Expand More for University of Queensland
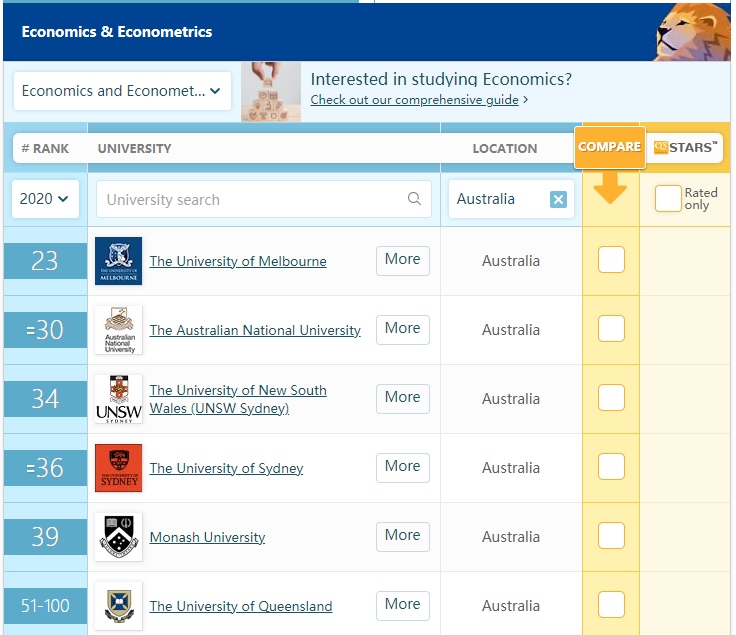736x635 pixels. (403, 605)
